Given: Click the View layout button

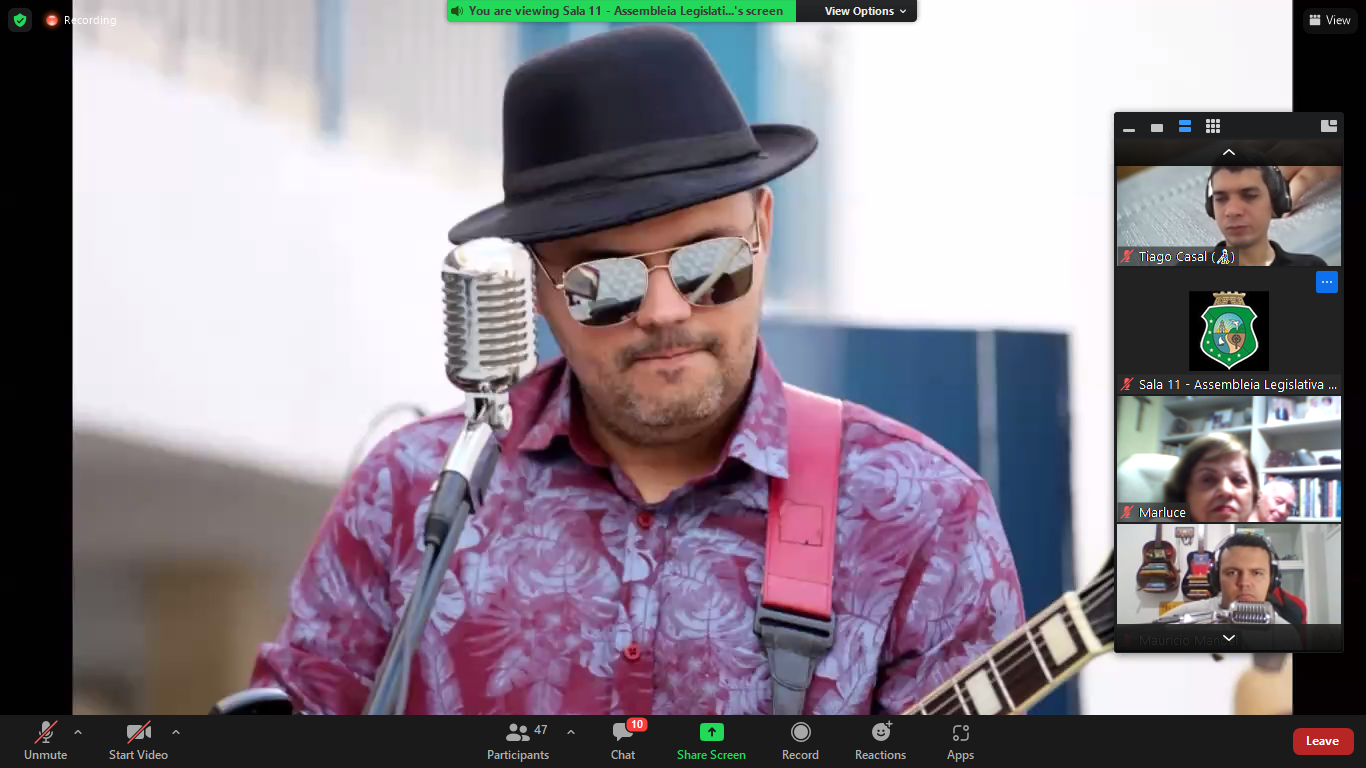Looking at the screenshot, I should (x=1329, y=20).
